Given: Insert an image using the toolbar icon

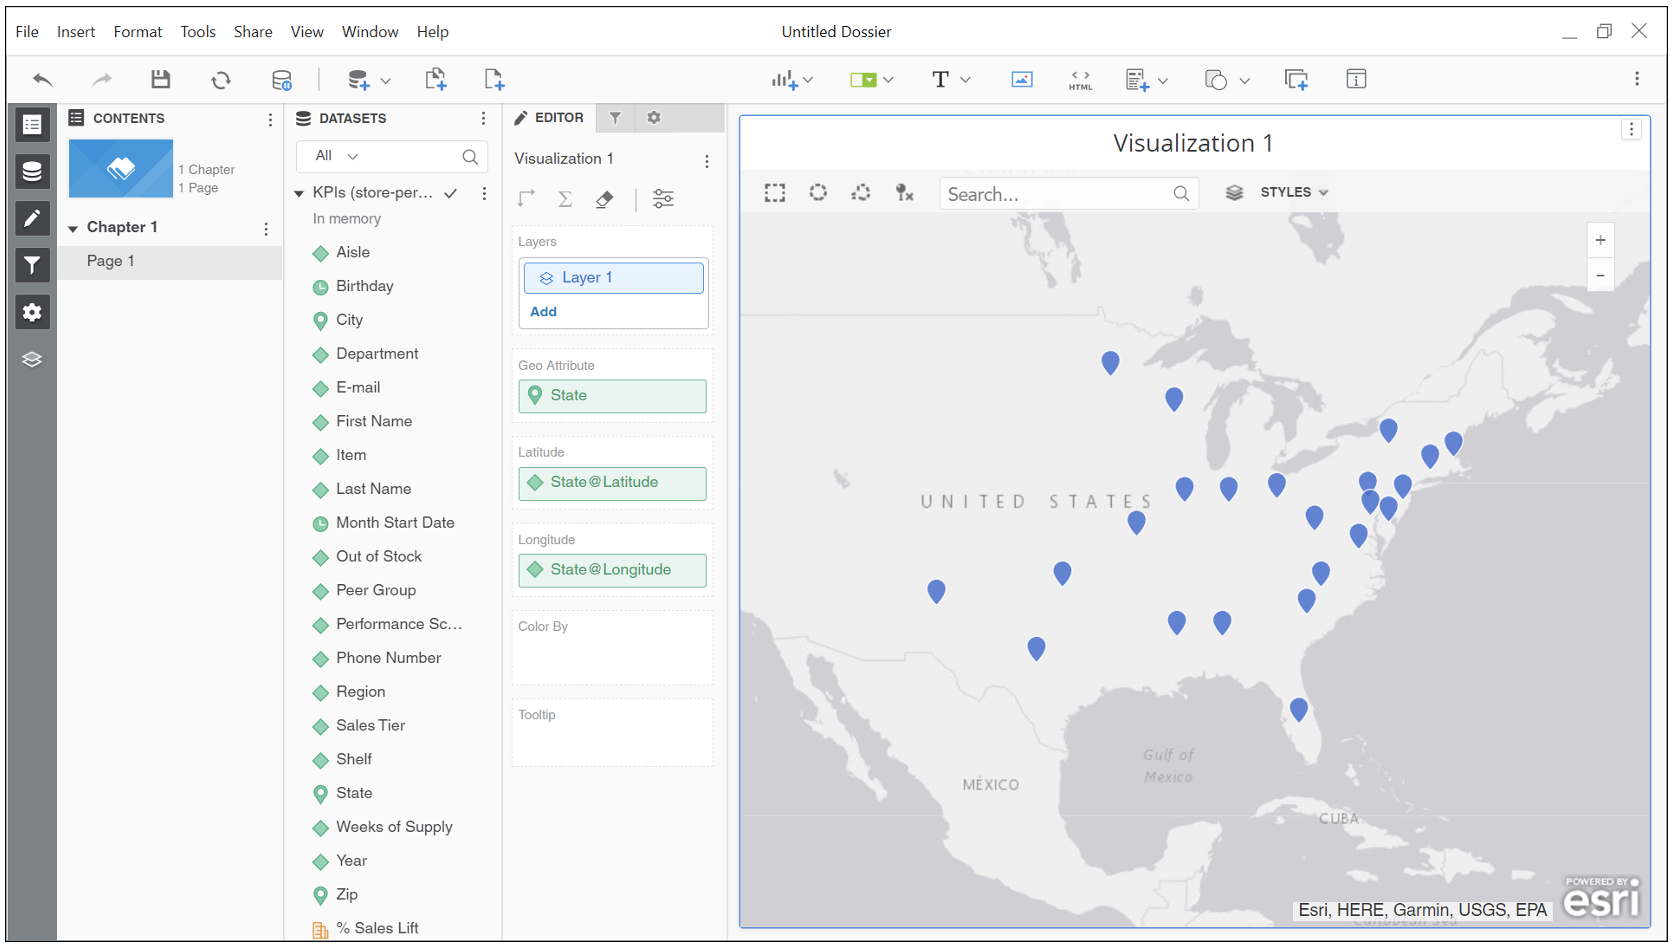Looking at the screenshot, I should [1021, 79].
